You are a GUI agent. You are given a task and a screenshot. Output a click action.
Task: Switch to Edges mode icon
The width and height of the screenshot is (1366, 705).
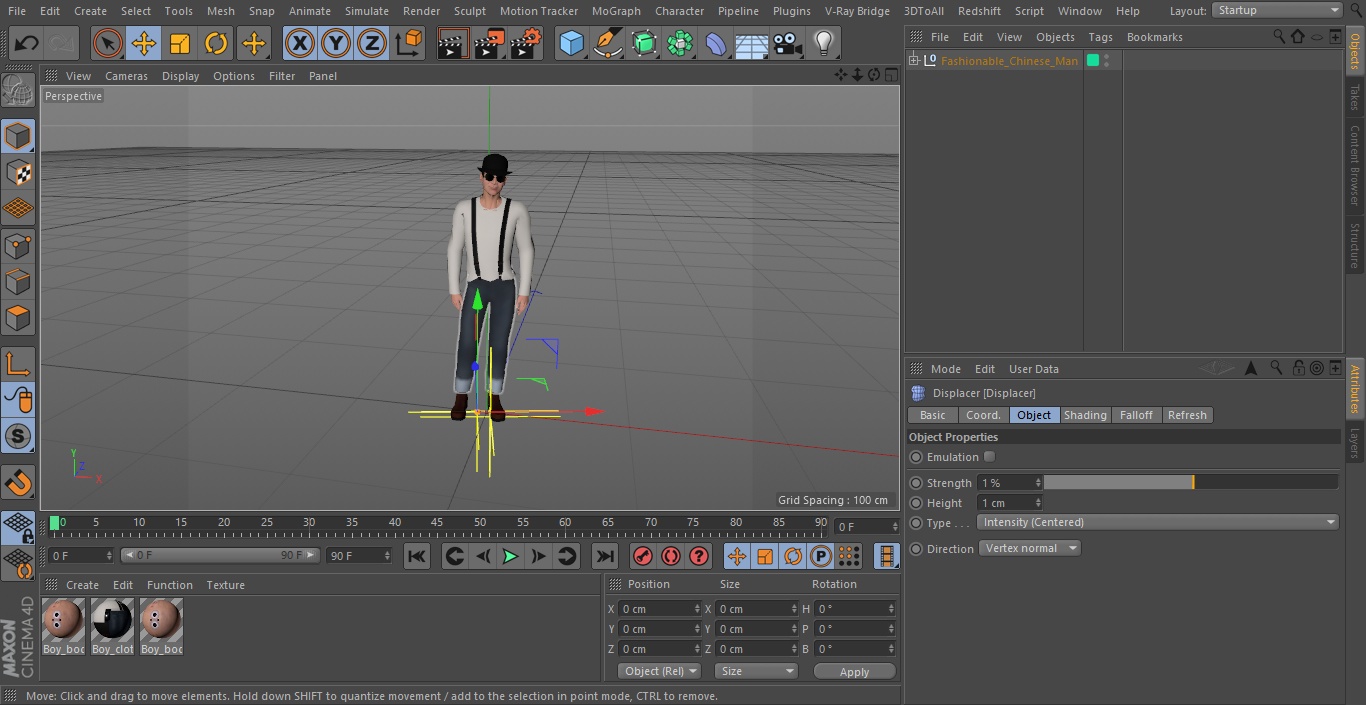pos(18,281)
